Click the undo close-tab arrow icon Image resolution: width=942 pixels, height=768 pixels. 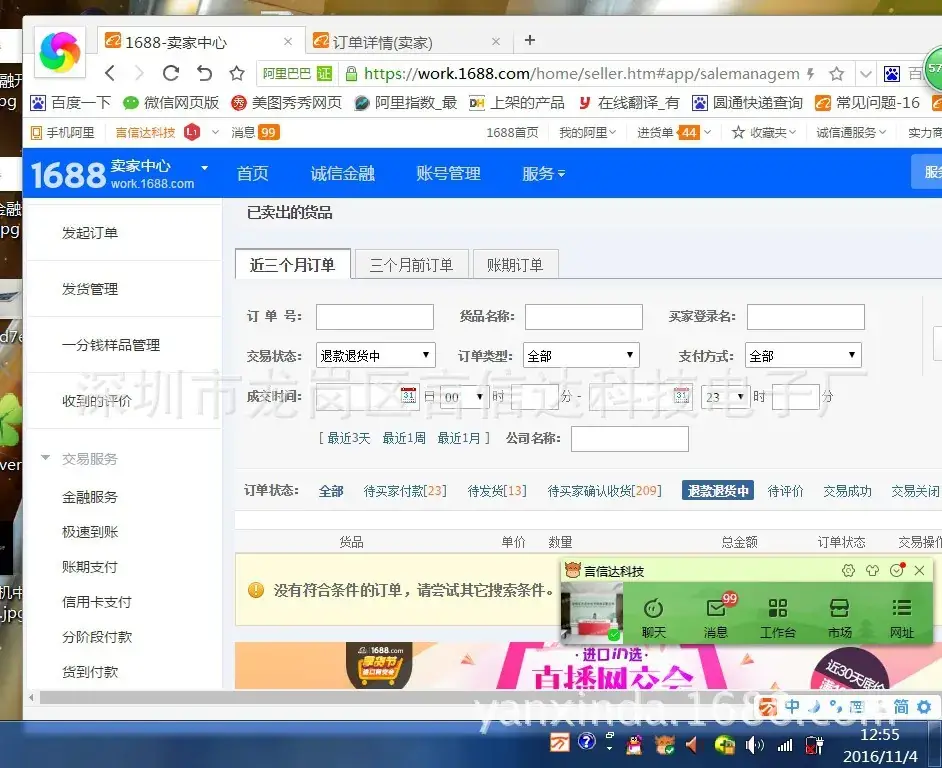click(205, 73)
